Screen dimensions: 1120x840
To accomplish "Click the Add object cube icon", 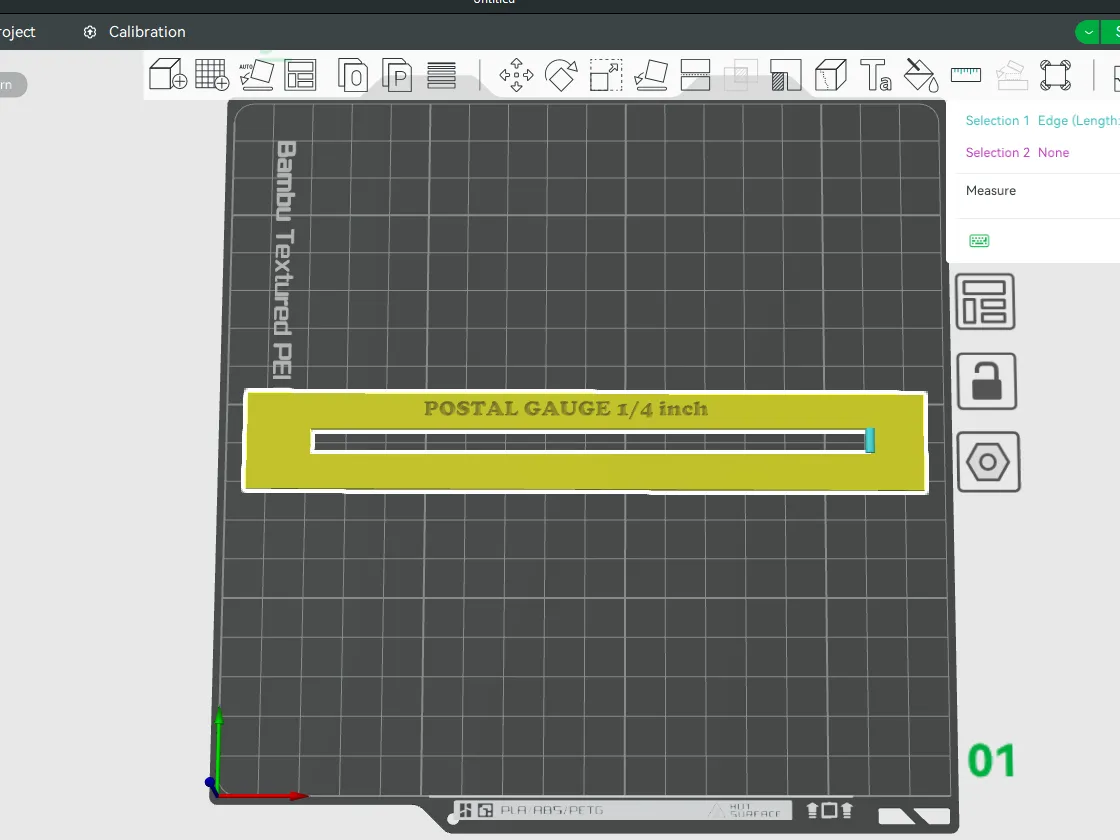I will tap(168, 74).
